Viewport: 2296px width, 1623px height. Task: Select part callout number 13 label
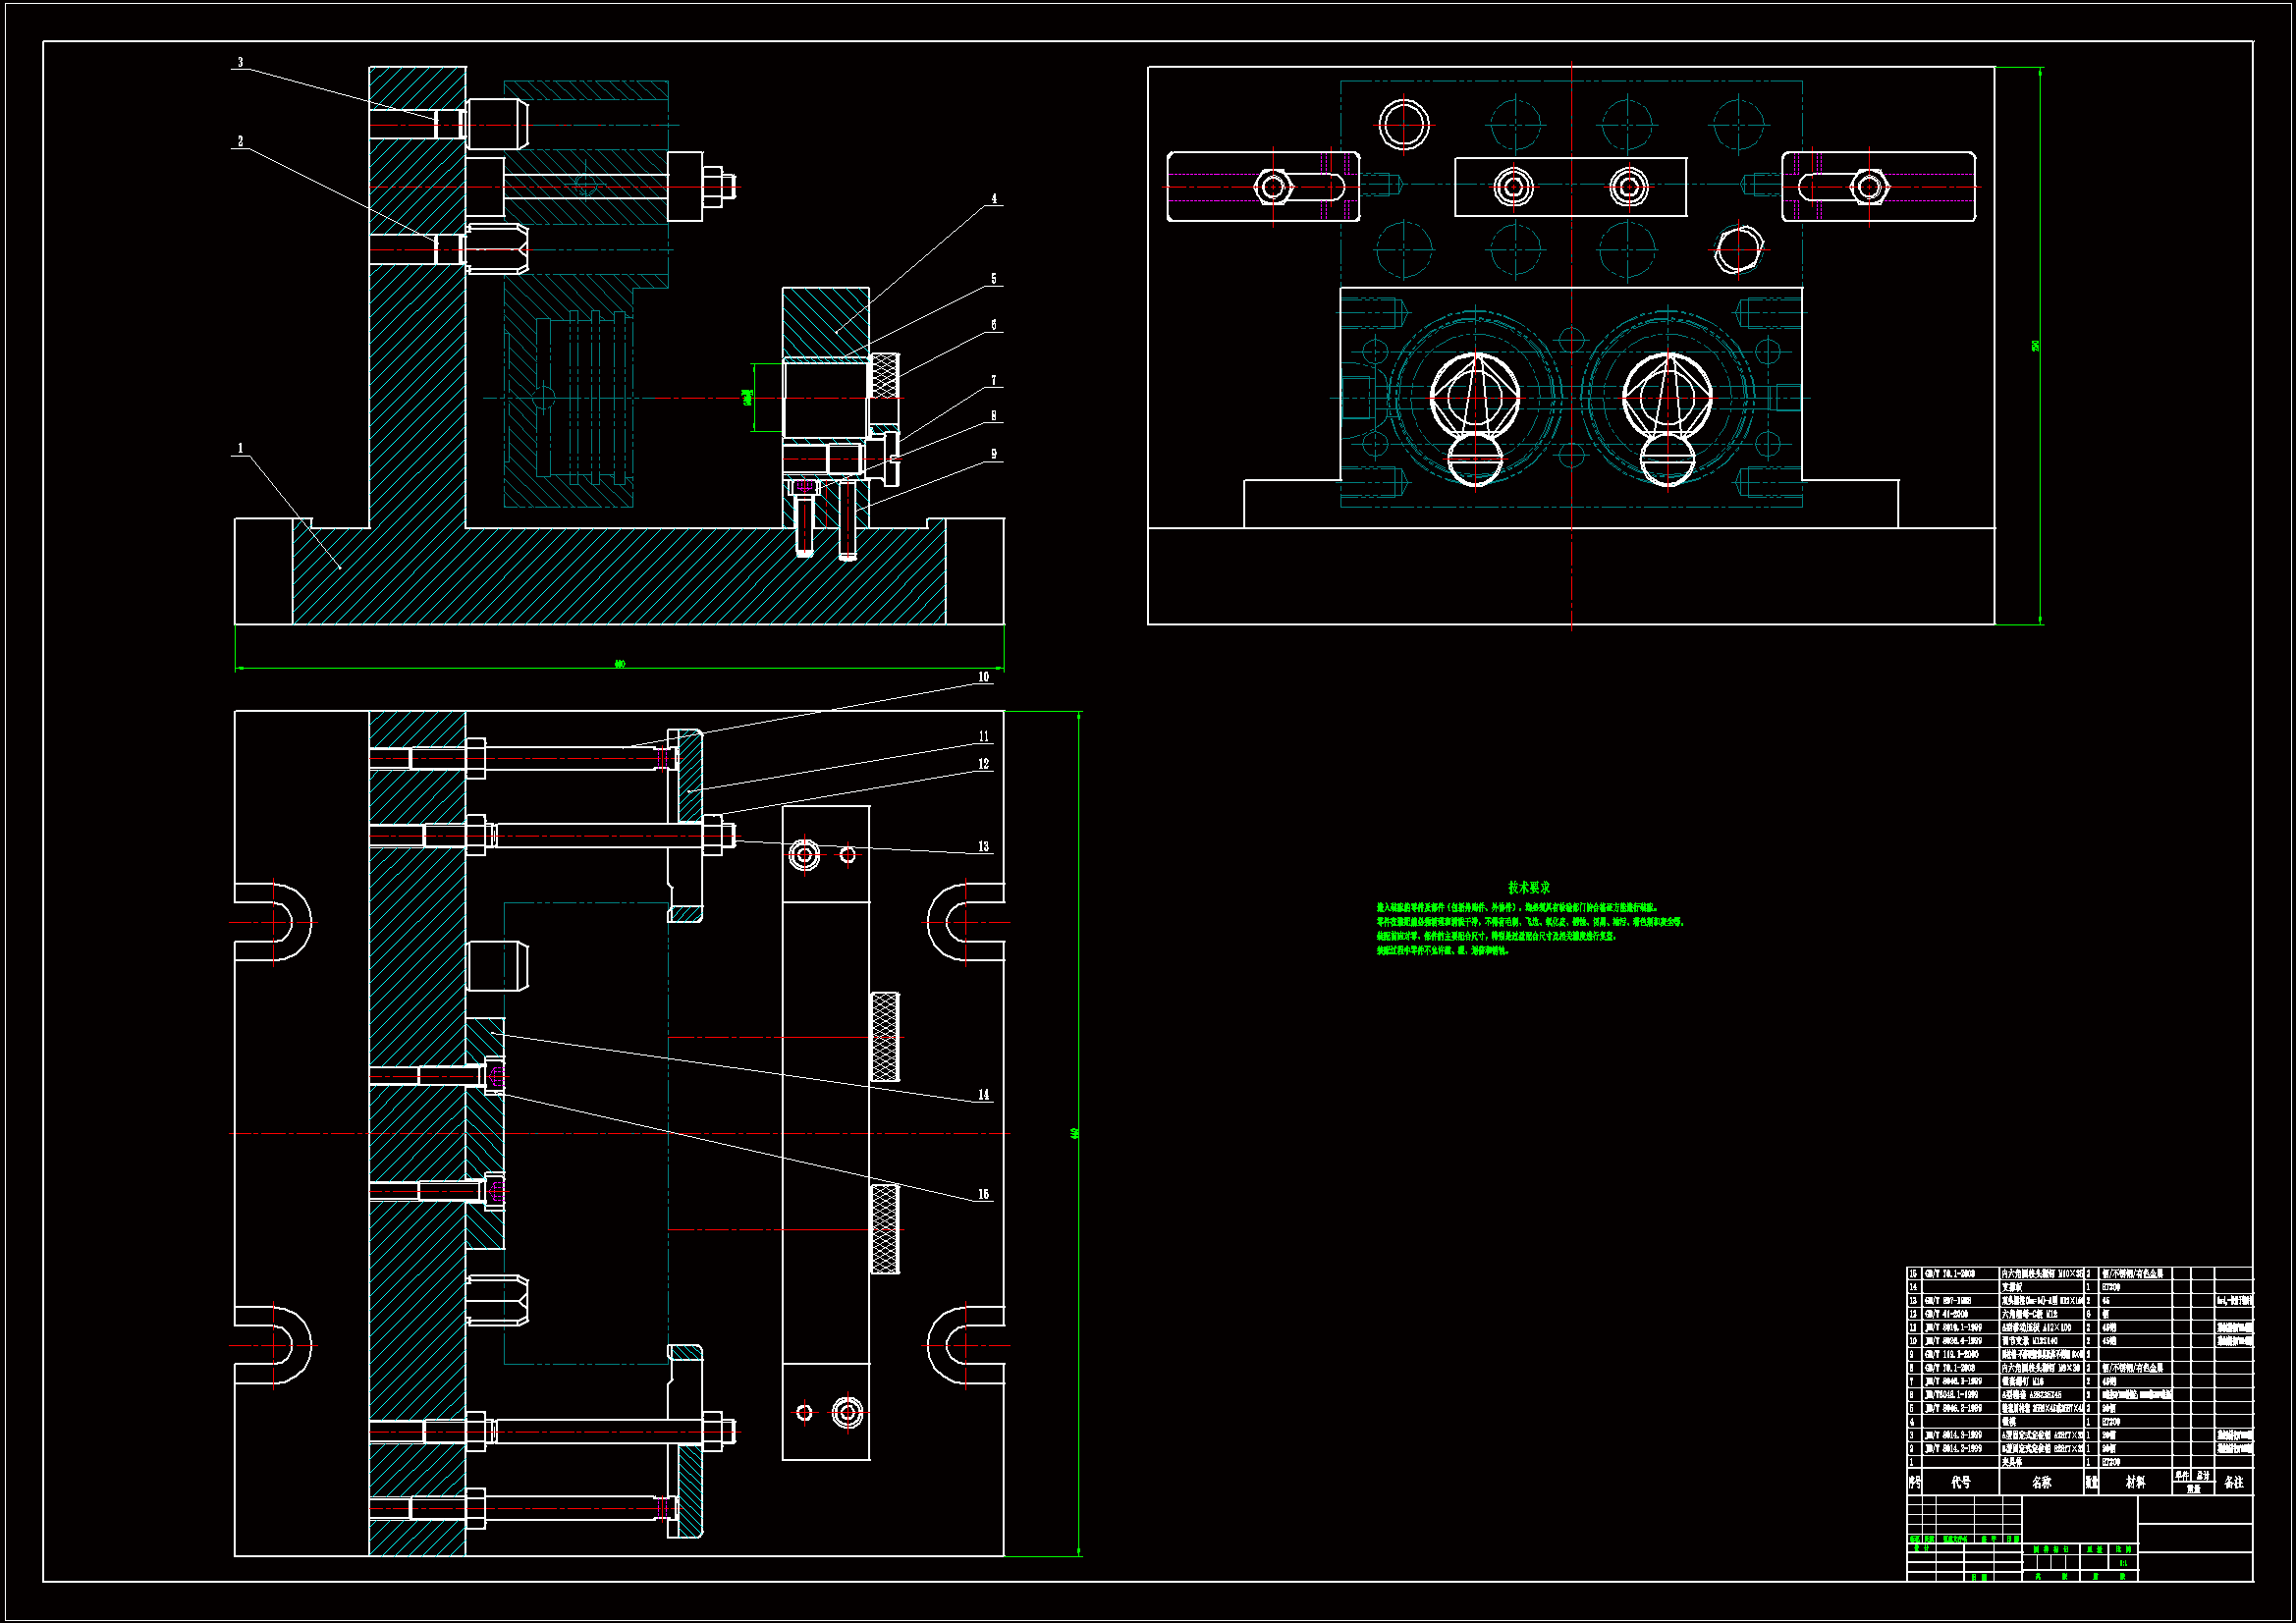[983, 846]
